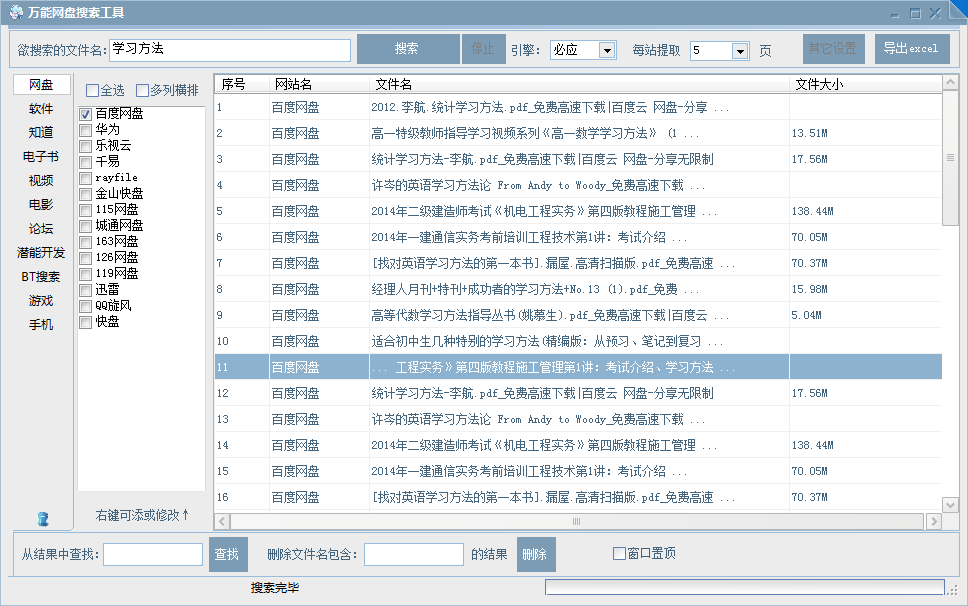
Task: Uncheck the 百度网盘 checkbox
Action: (86, 114)
